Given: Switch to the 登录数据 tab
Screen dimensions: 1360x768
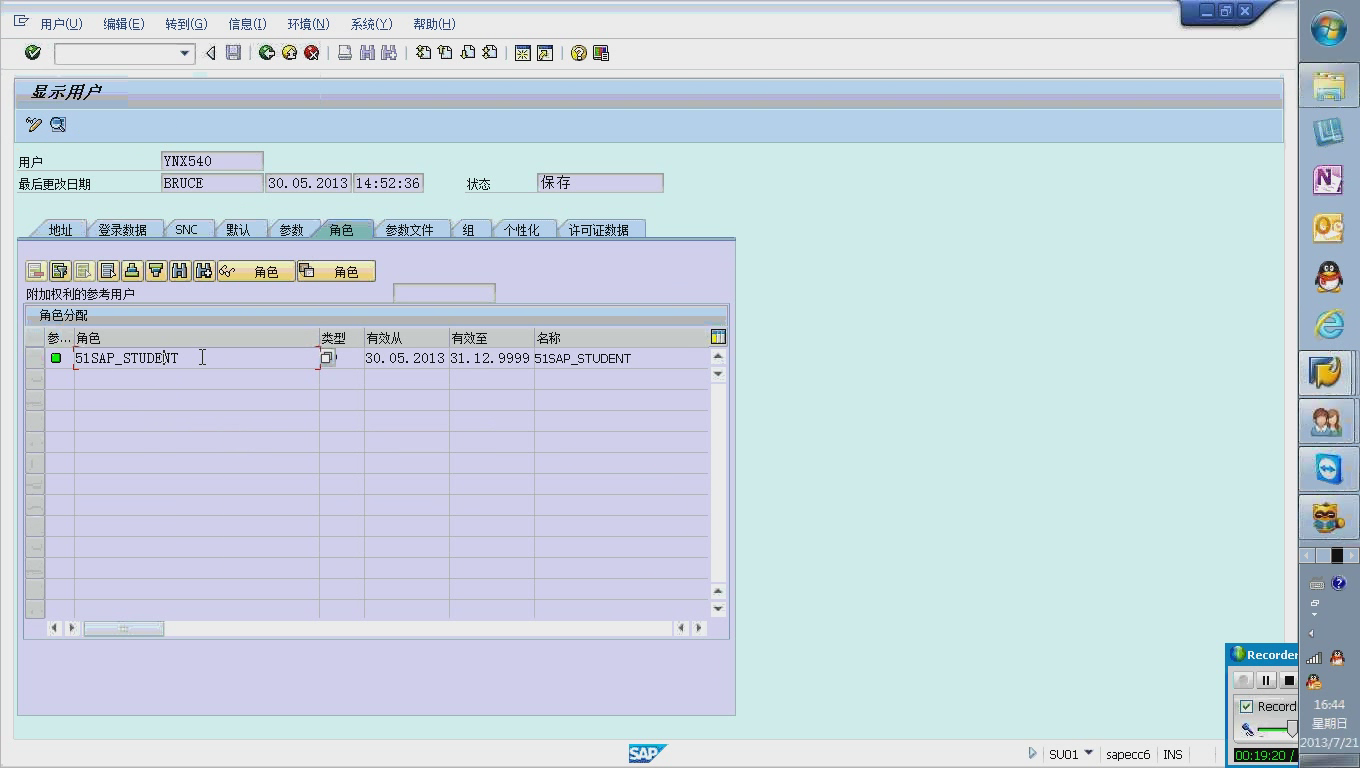Looking at the screenshot, I should [122, 230].
